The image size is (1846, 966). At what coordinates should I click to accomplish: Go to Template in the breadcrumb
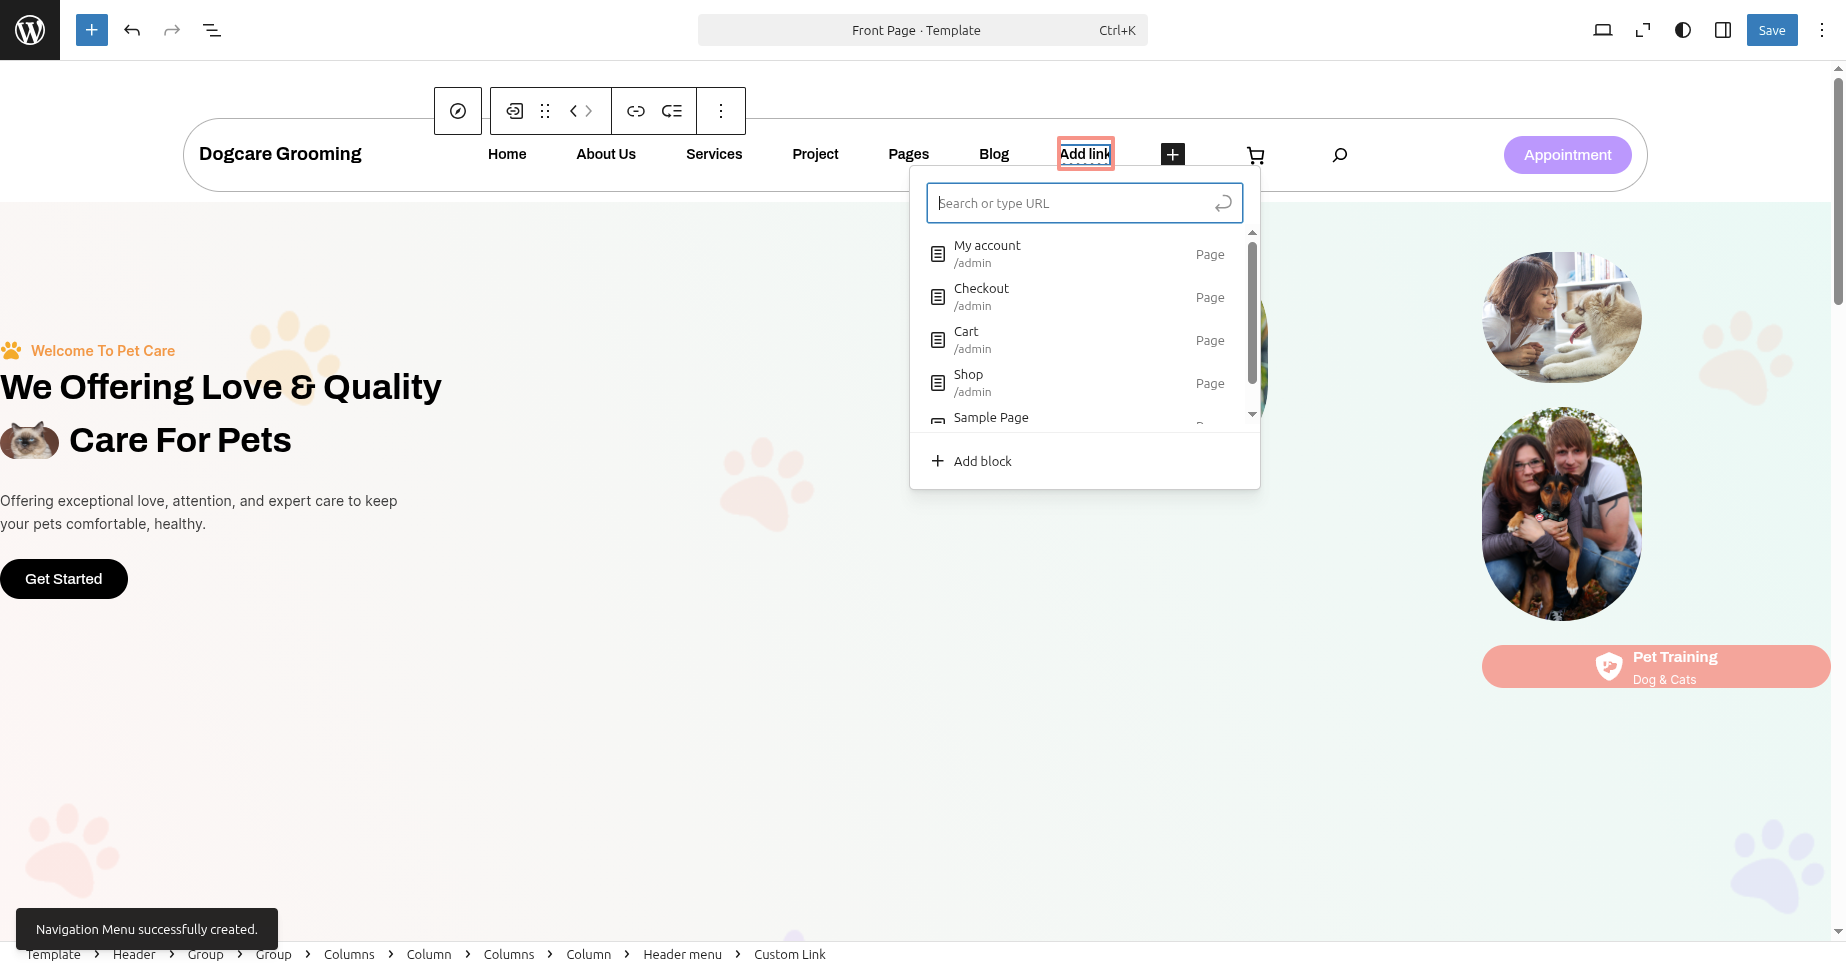point(53,954)
